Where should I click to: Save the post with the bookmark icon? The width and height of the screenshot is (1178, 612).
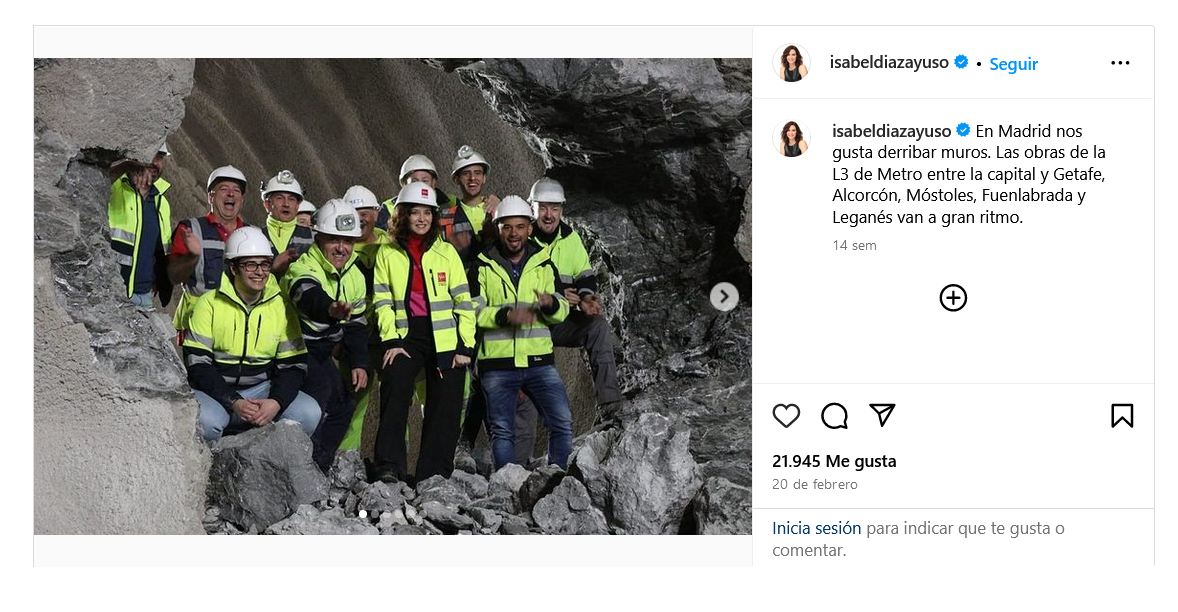1122,415
